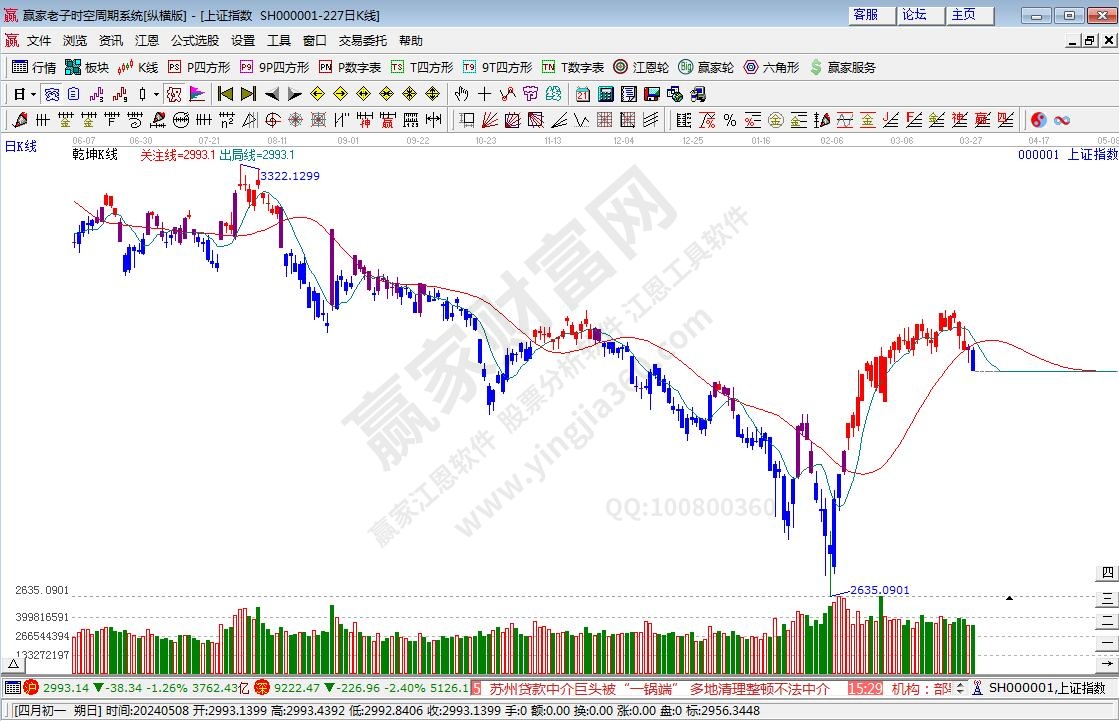Expand the 日 period dropdown

(24, 94)
